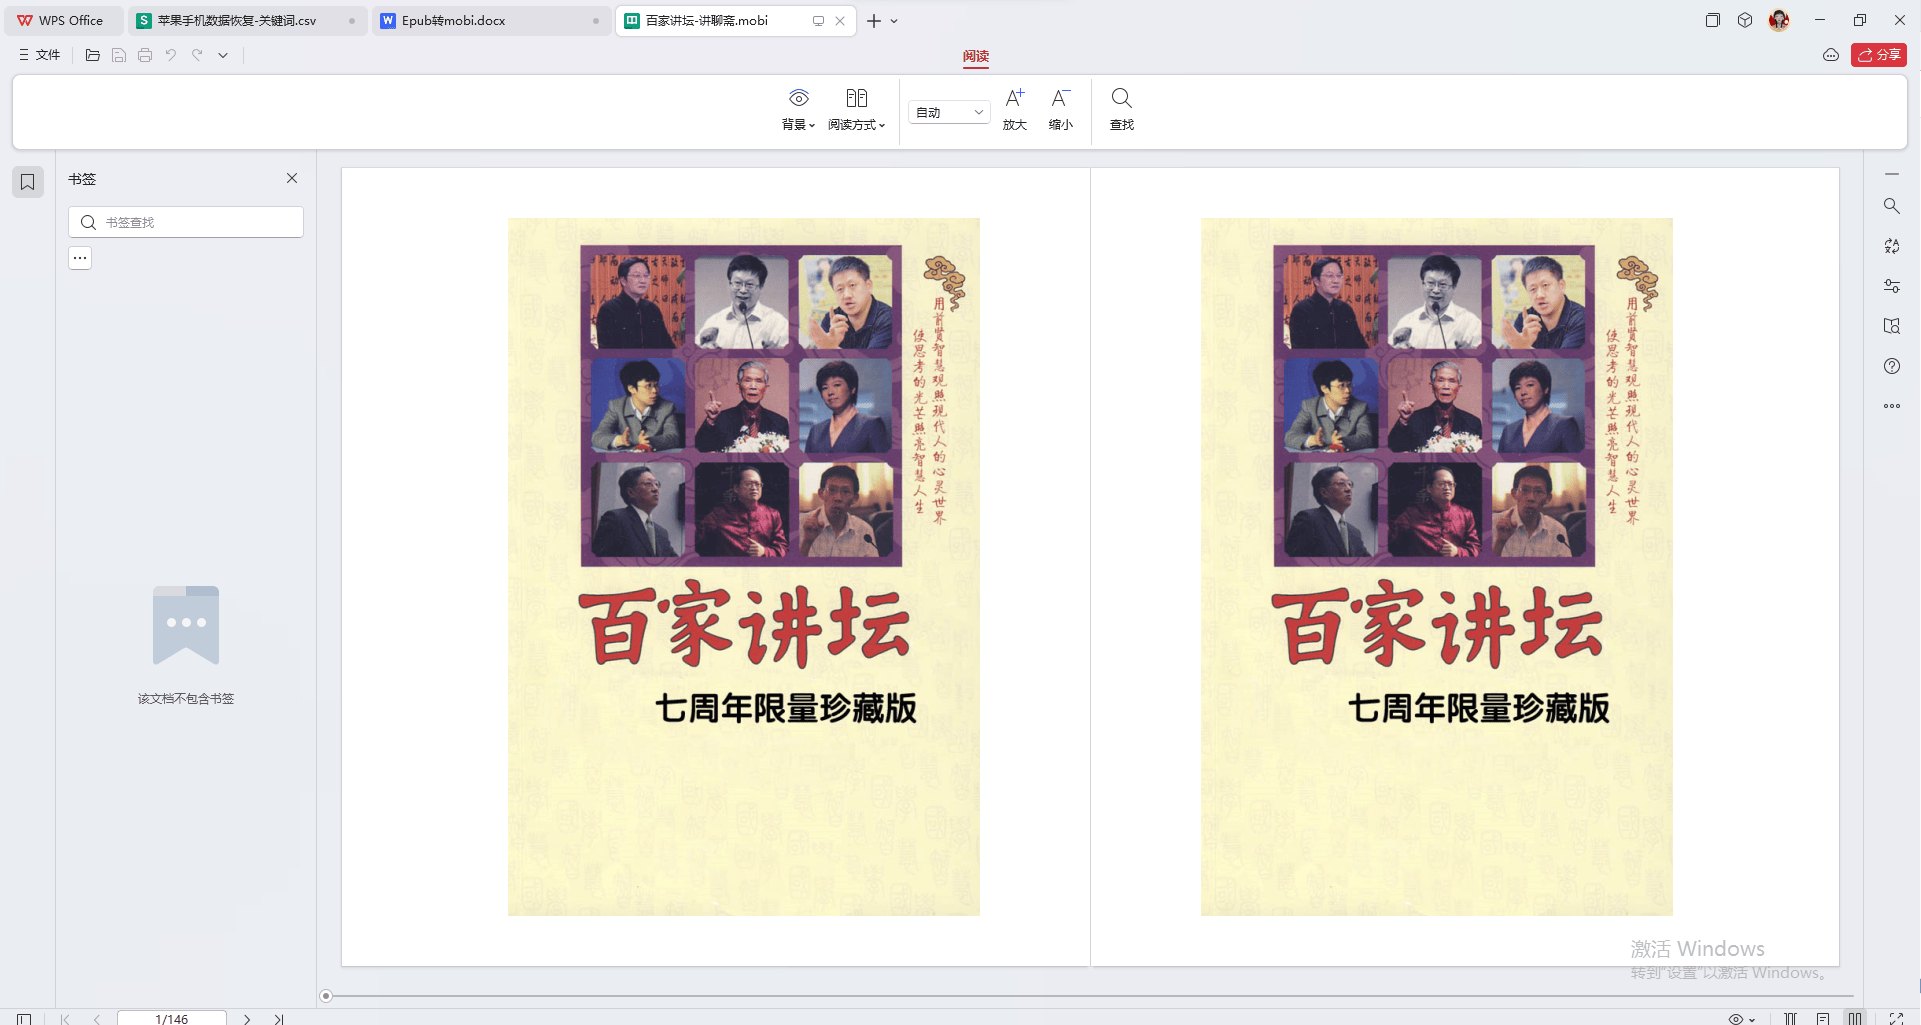Select the first page layout view icon
The width and height of the screenshot is (1921, 1025).
pyautogui.click(x=1791, y=1019)
